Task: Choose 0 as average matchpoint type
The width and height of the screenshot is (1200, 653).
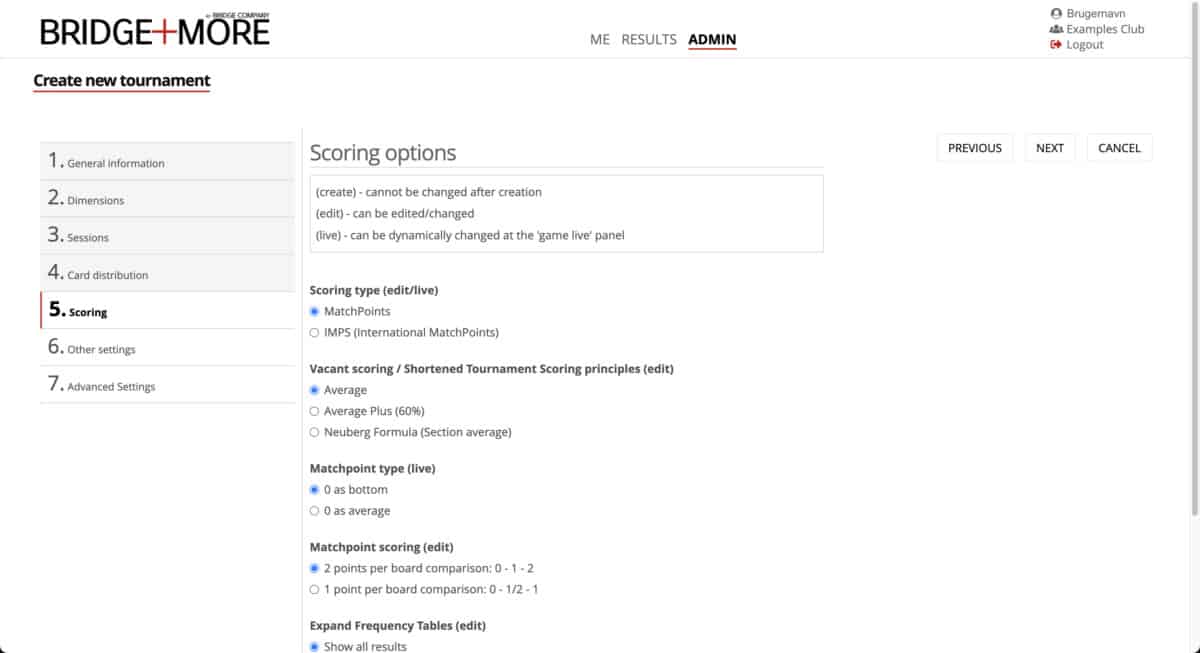Action: 315,511
